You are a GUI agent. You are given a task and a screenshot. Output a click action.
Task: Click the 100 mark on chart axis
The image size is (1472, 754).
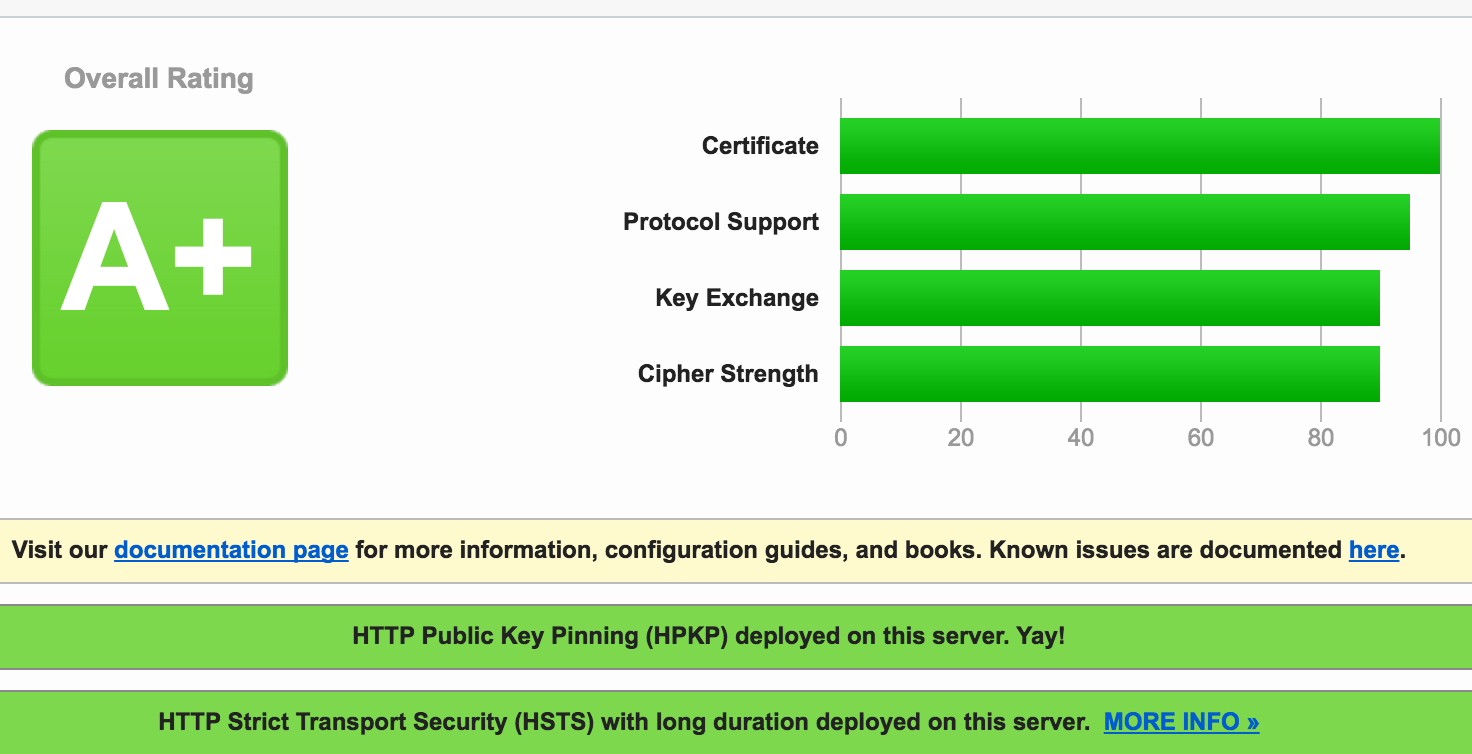point(1440,437)
